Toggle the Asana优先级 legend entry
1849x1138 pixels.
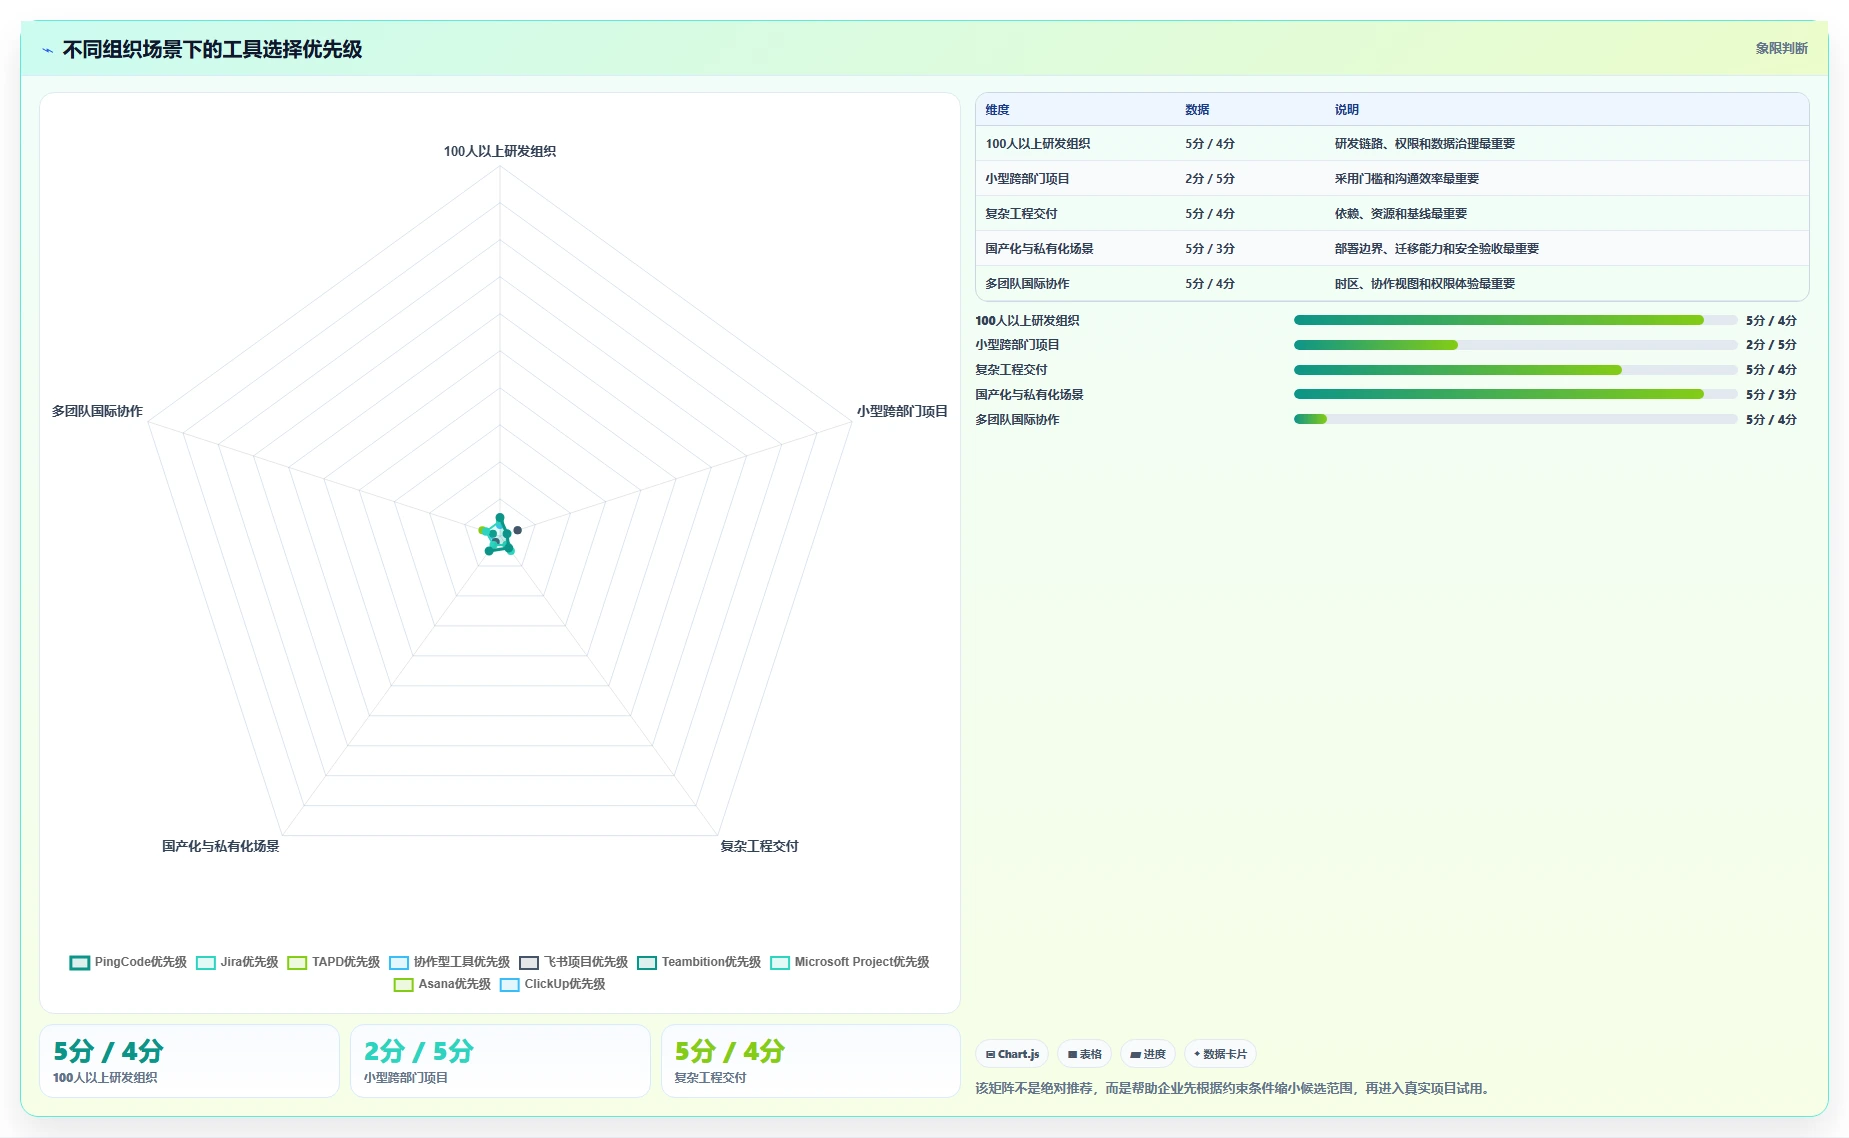click(442, 984)
